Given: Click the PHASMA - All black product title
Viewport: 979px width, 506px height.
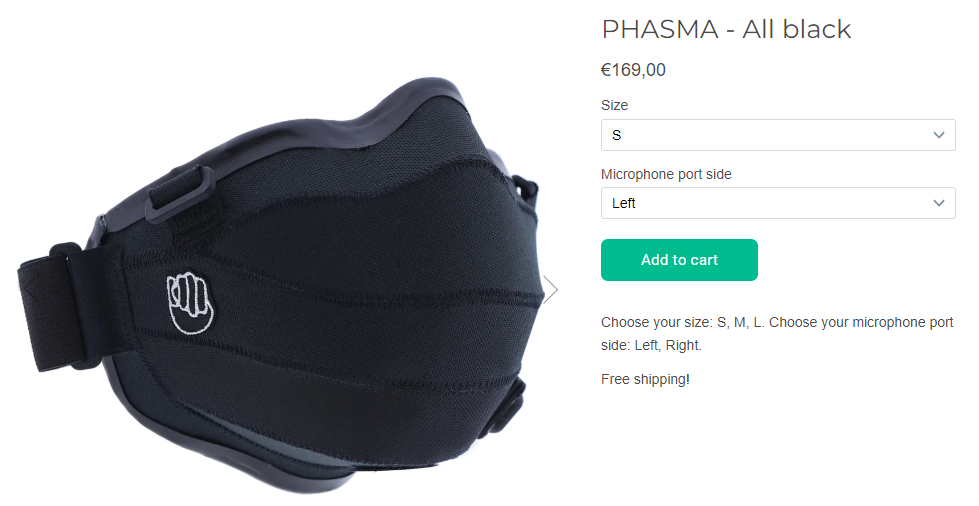Looking at the screenshot, I should [726, 29].
